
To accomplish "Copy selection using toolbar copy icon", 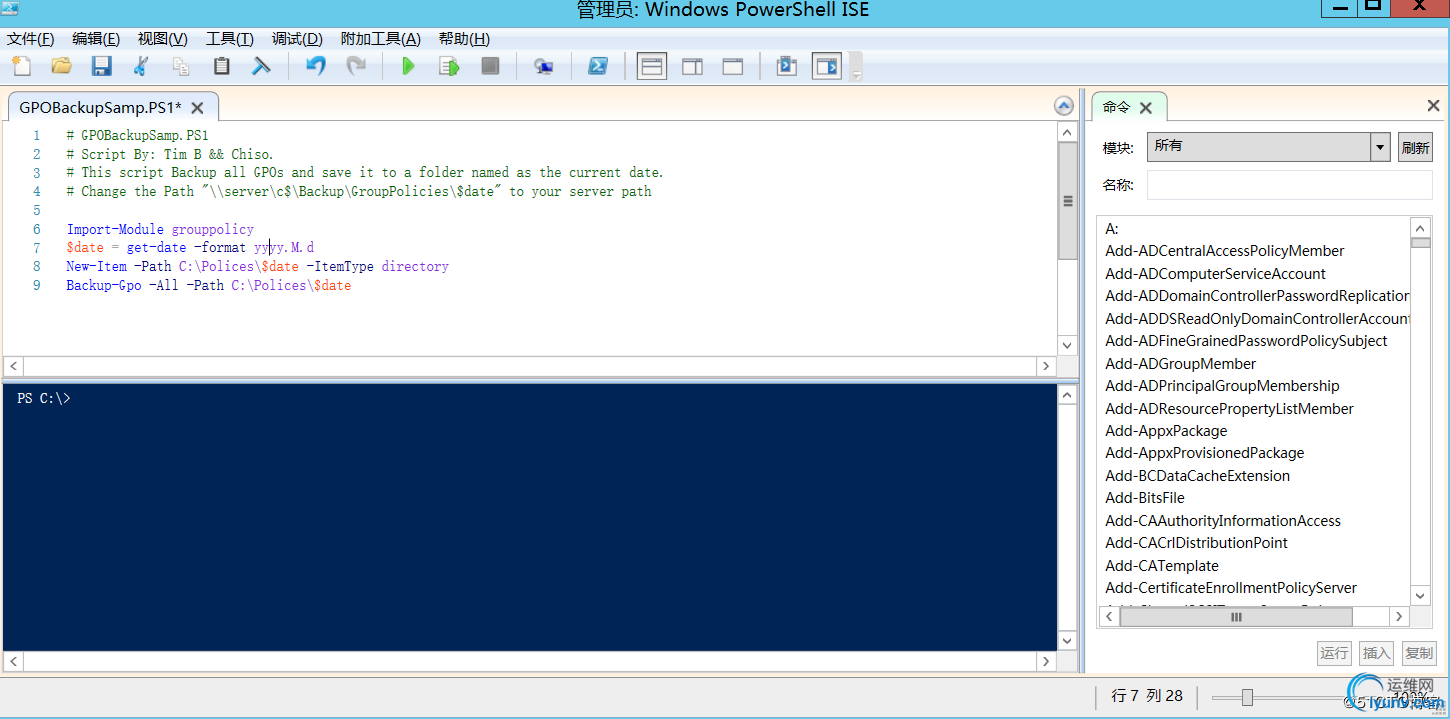I will click(x=181, y=66).
